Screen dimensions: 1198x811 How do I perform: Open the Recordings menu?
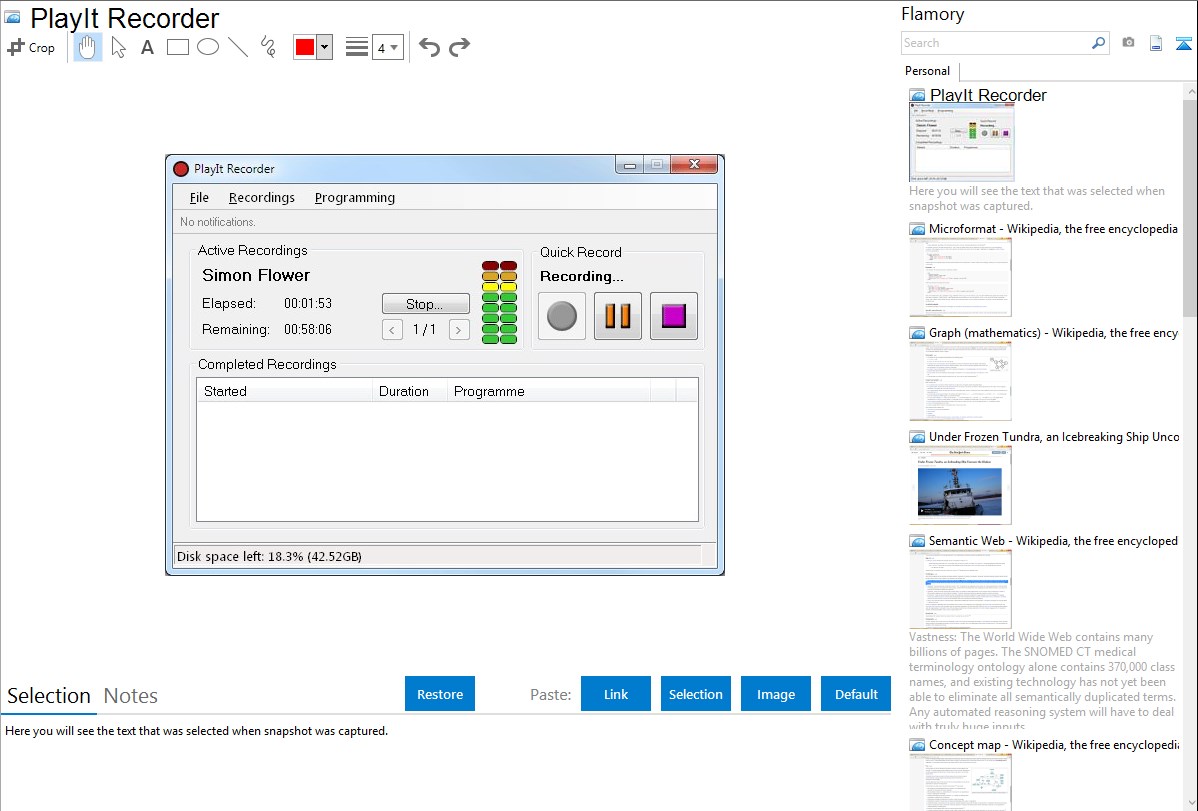tap(261, 197)
